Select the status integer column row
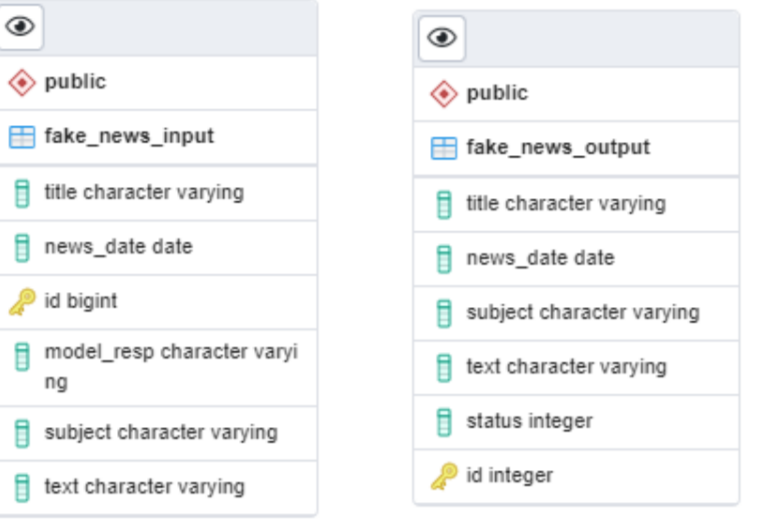The width and height of the screenshot is (762, 521). tap(529, 421)
